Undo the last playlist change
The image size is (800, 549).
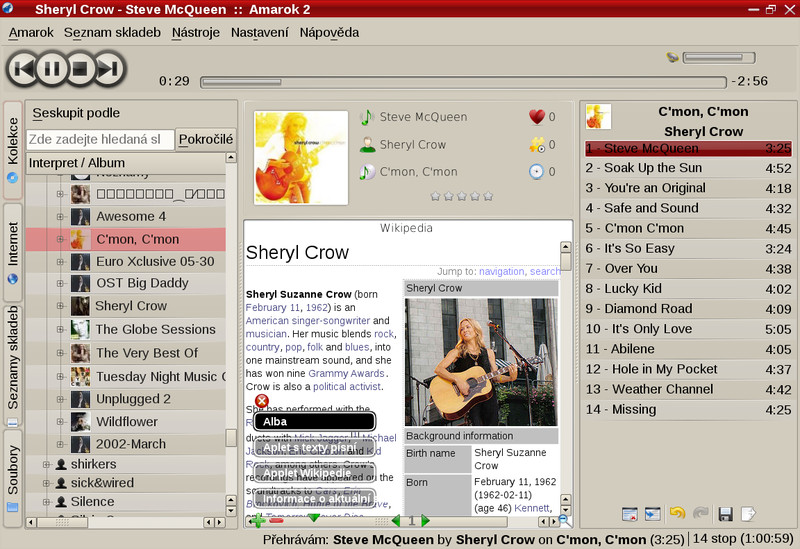[677, 513]
